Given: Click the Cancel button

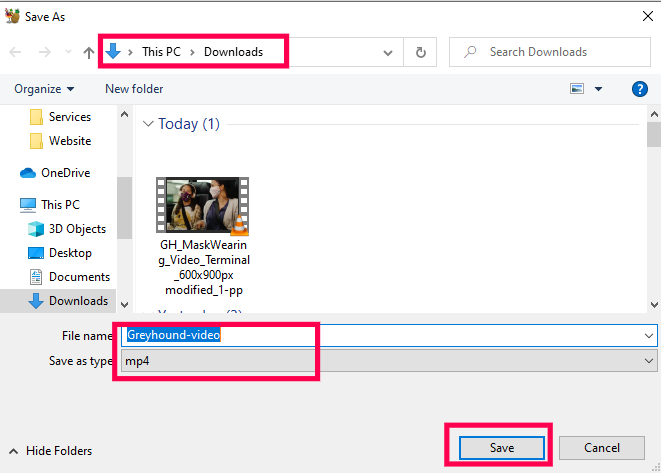Looking at the screenshot, I should point(602,448).
